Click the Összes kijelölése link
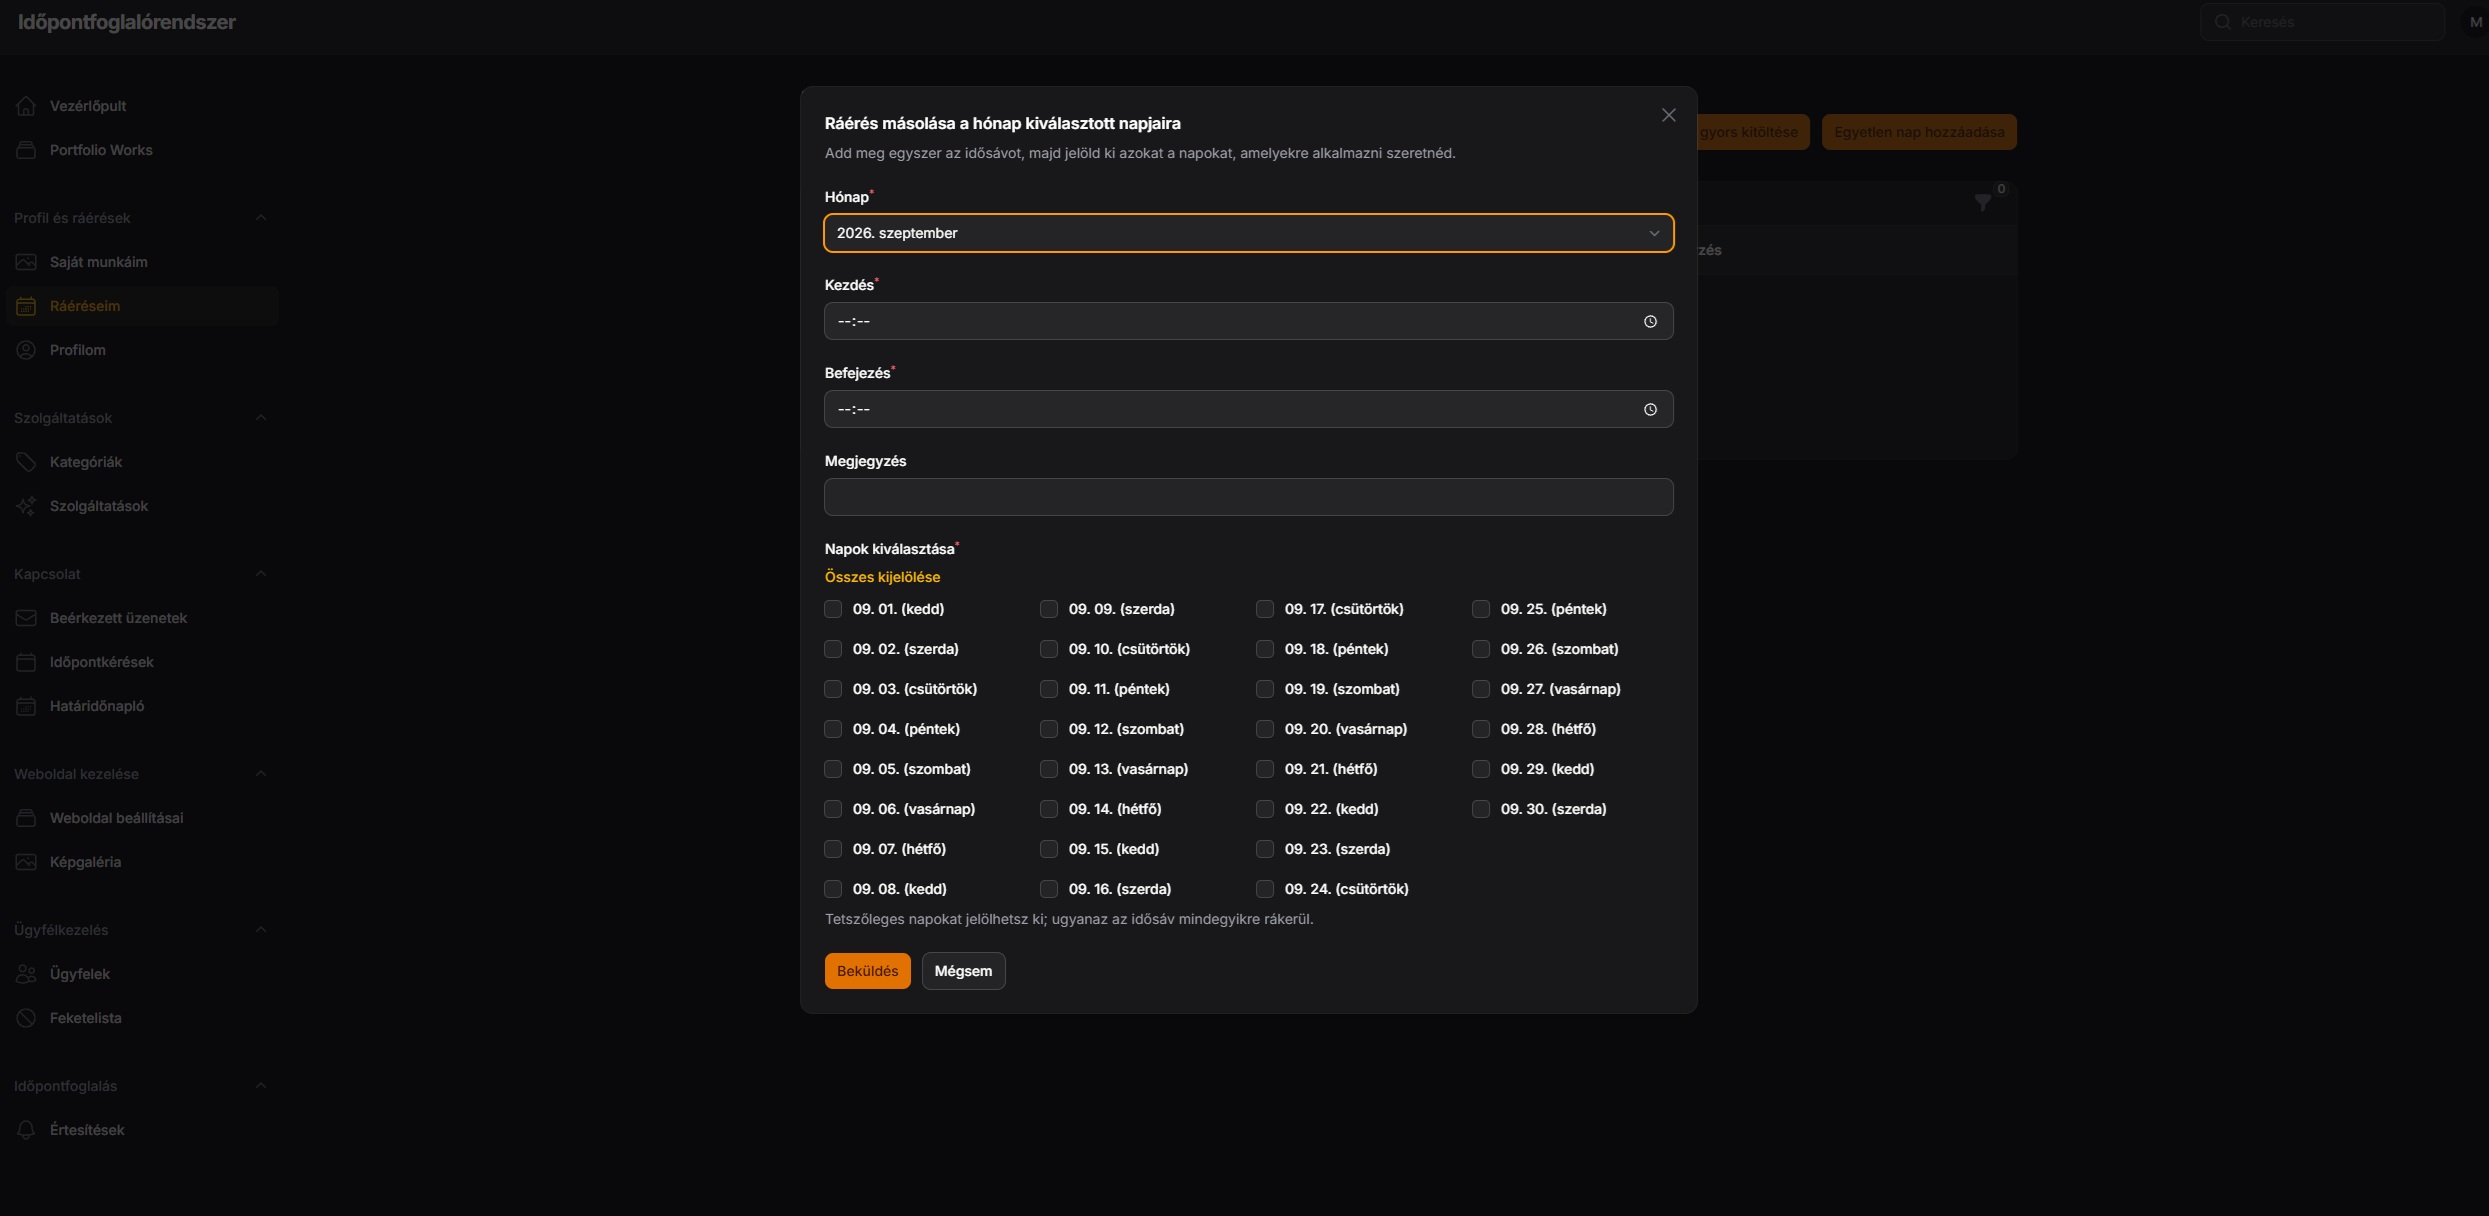This screenshot has width=2489, height=1216. 882,577
